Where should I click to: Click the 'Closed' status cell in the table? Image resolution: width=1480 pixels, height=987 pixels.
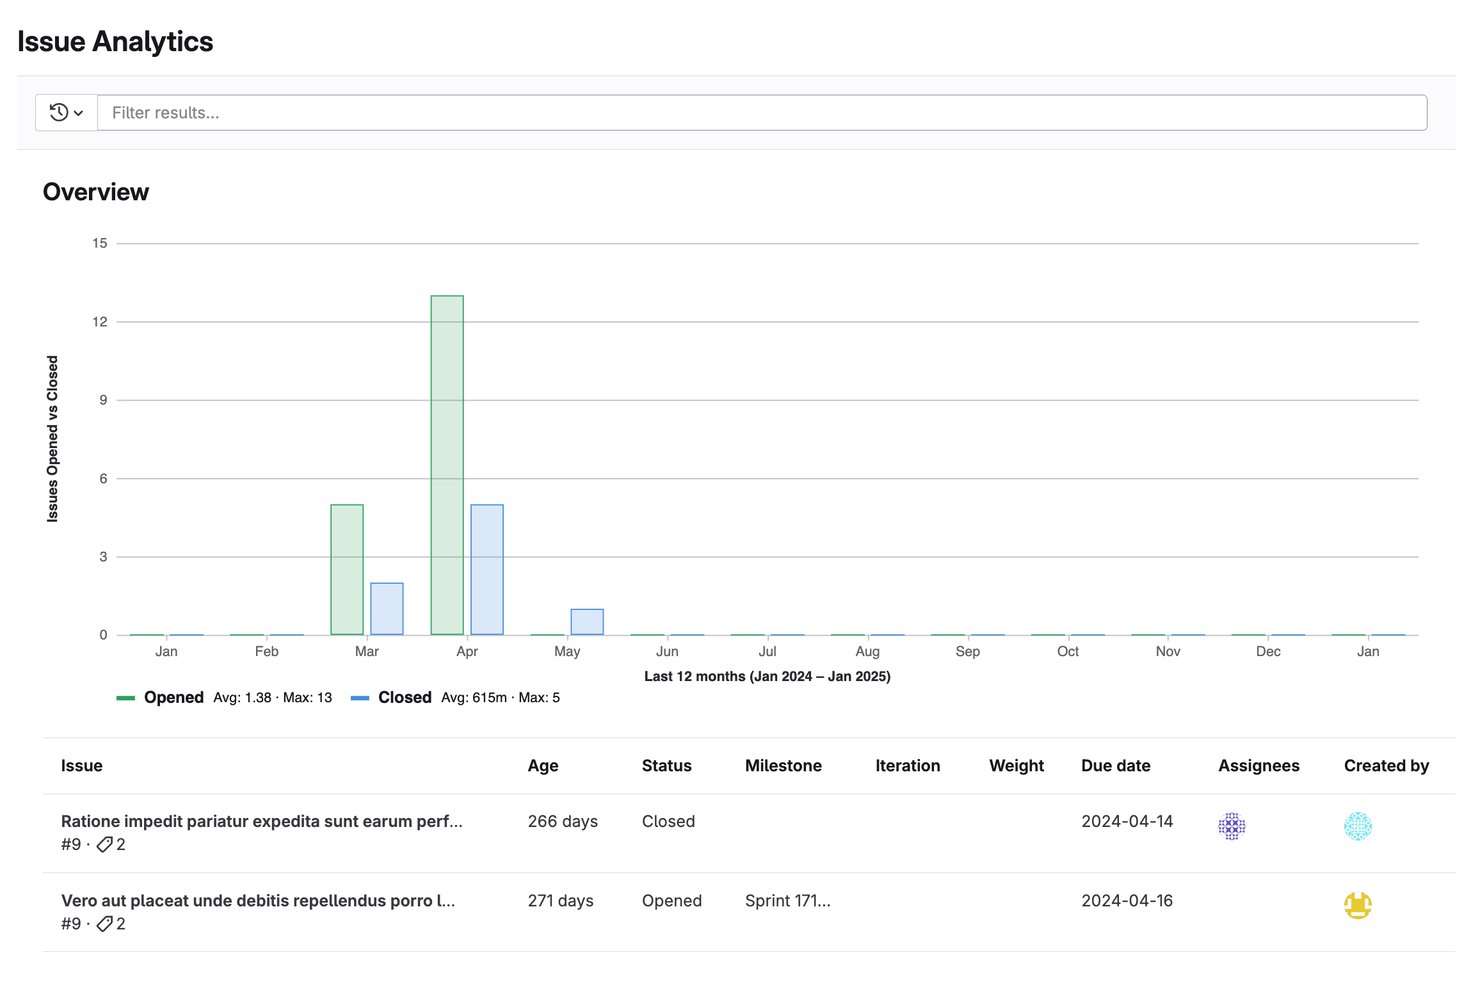[668, 821]
